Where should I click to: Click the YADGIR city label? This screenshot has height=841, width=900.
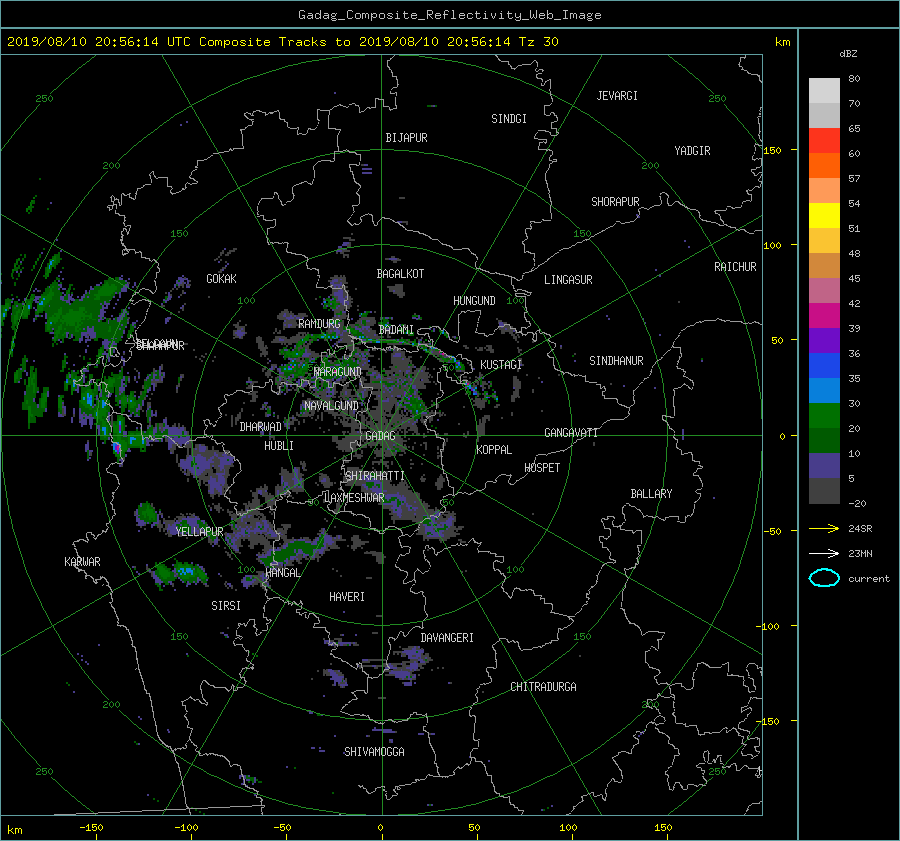[692, 151]
